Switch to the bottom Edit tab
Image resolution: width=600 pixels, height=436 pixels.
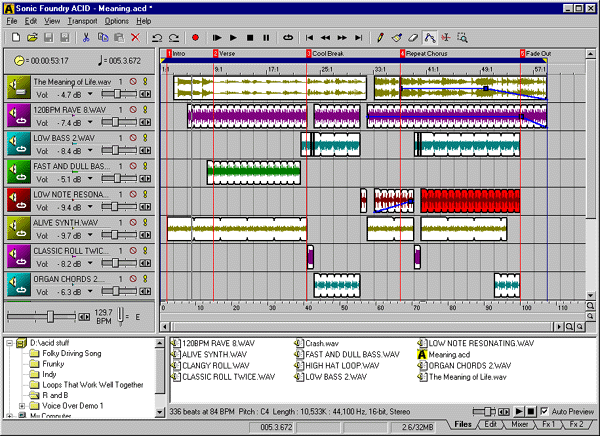491,424
